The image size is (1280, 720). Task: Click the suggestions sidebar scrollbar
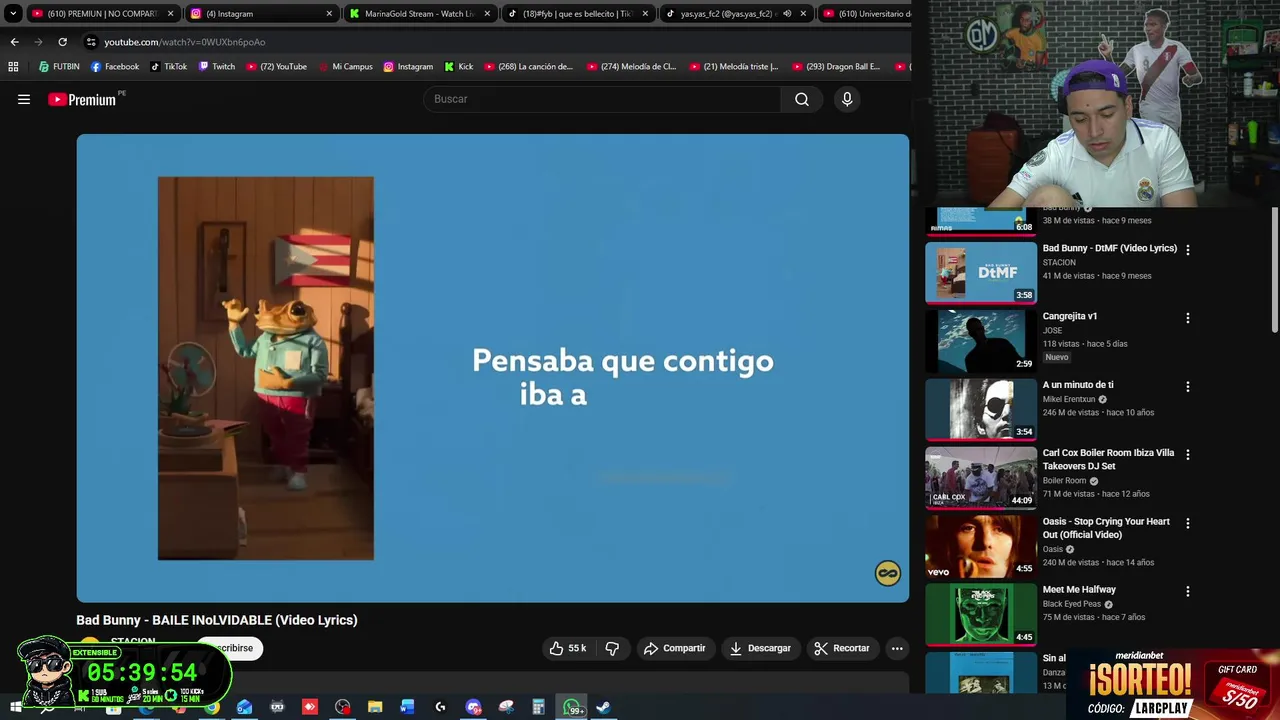pos(1274,270)
